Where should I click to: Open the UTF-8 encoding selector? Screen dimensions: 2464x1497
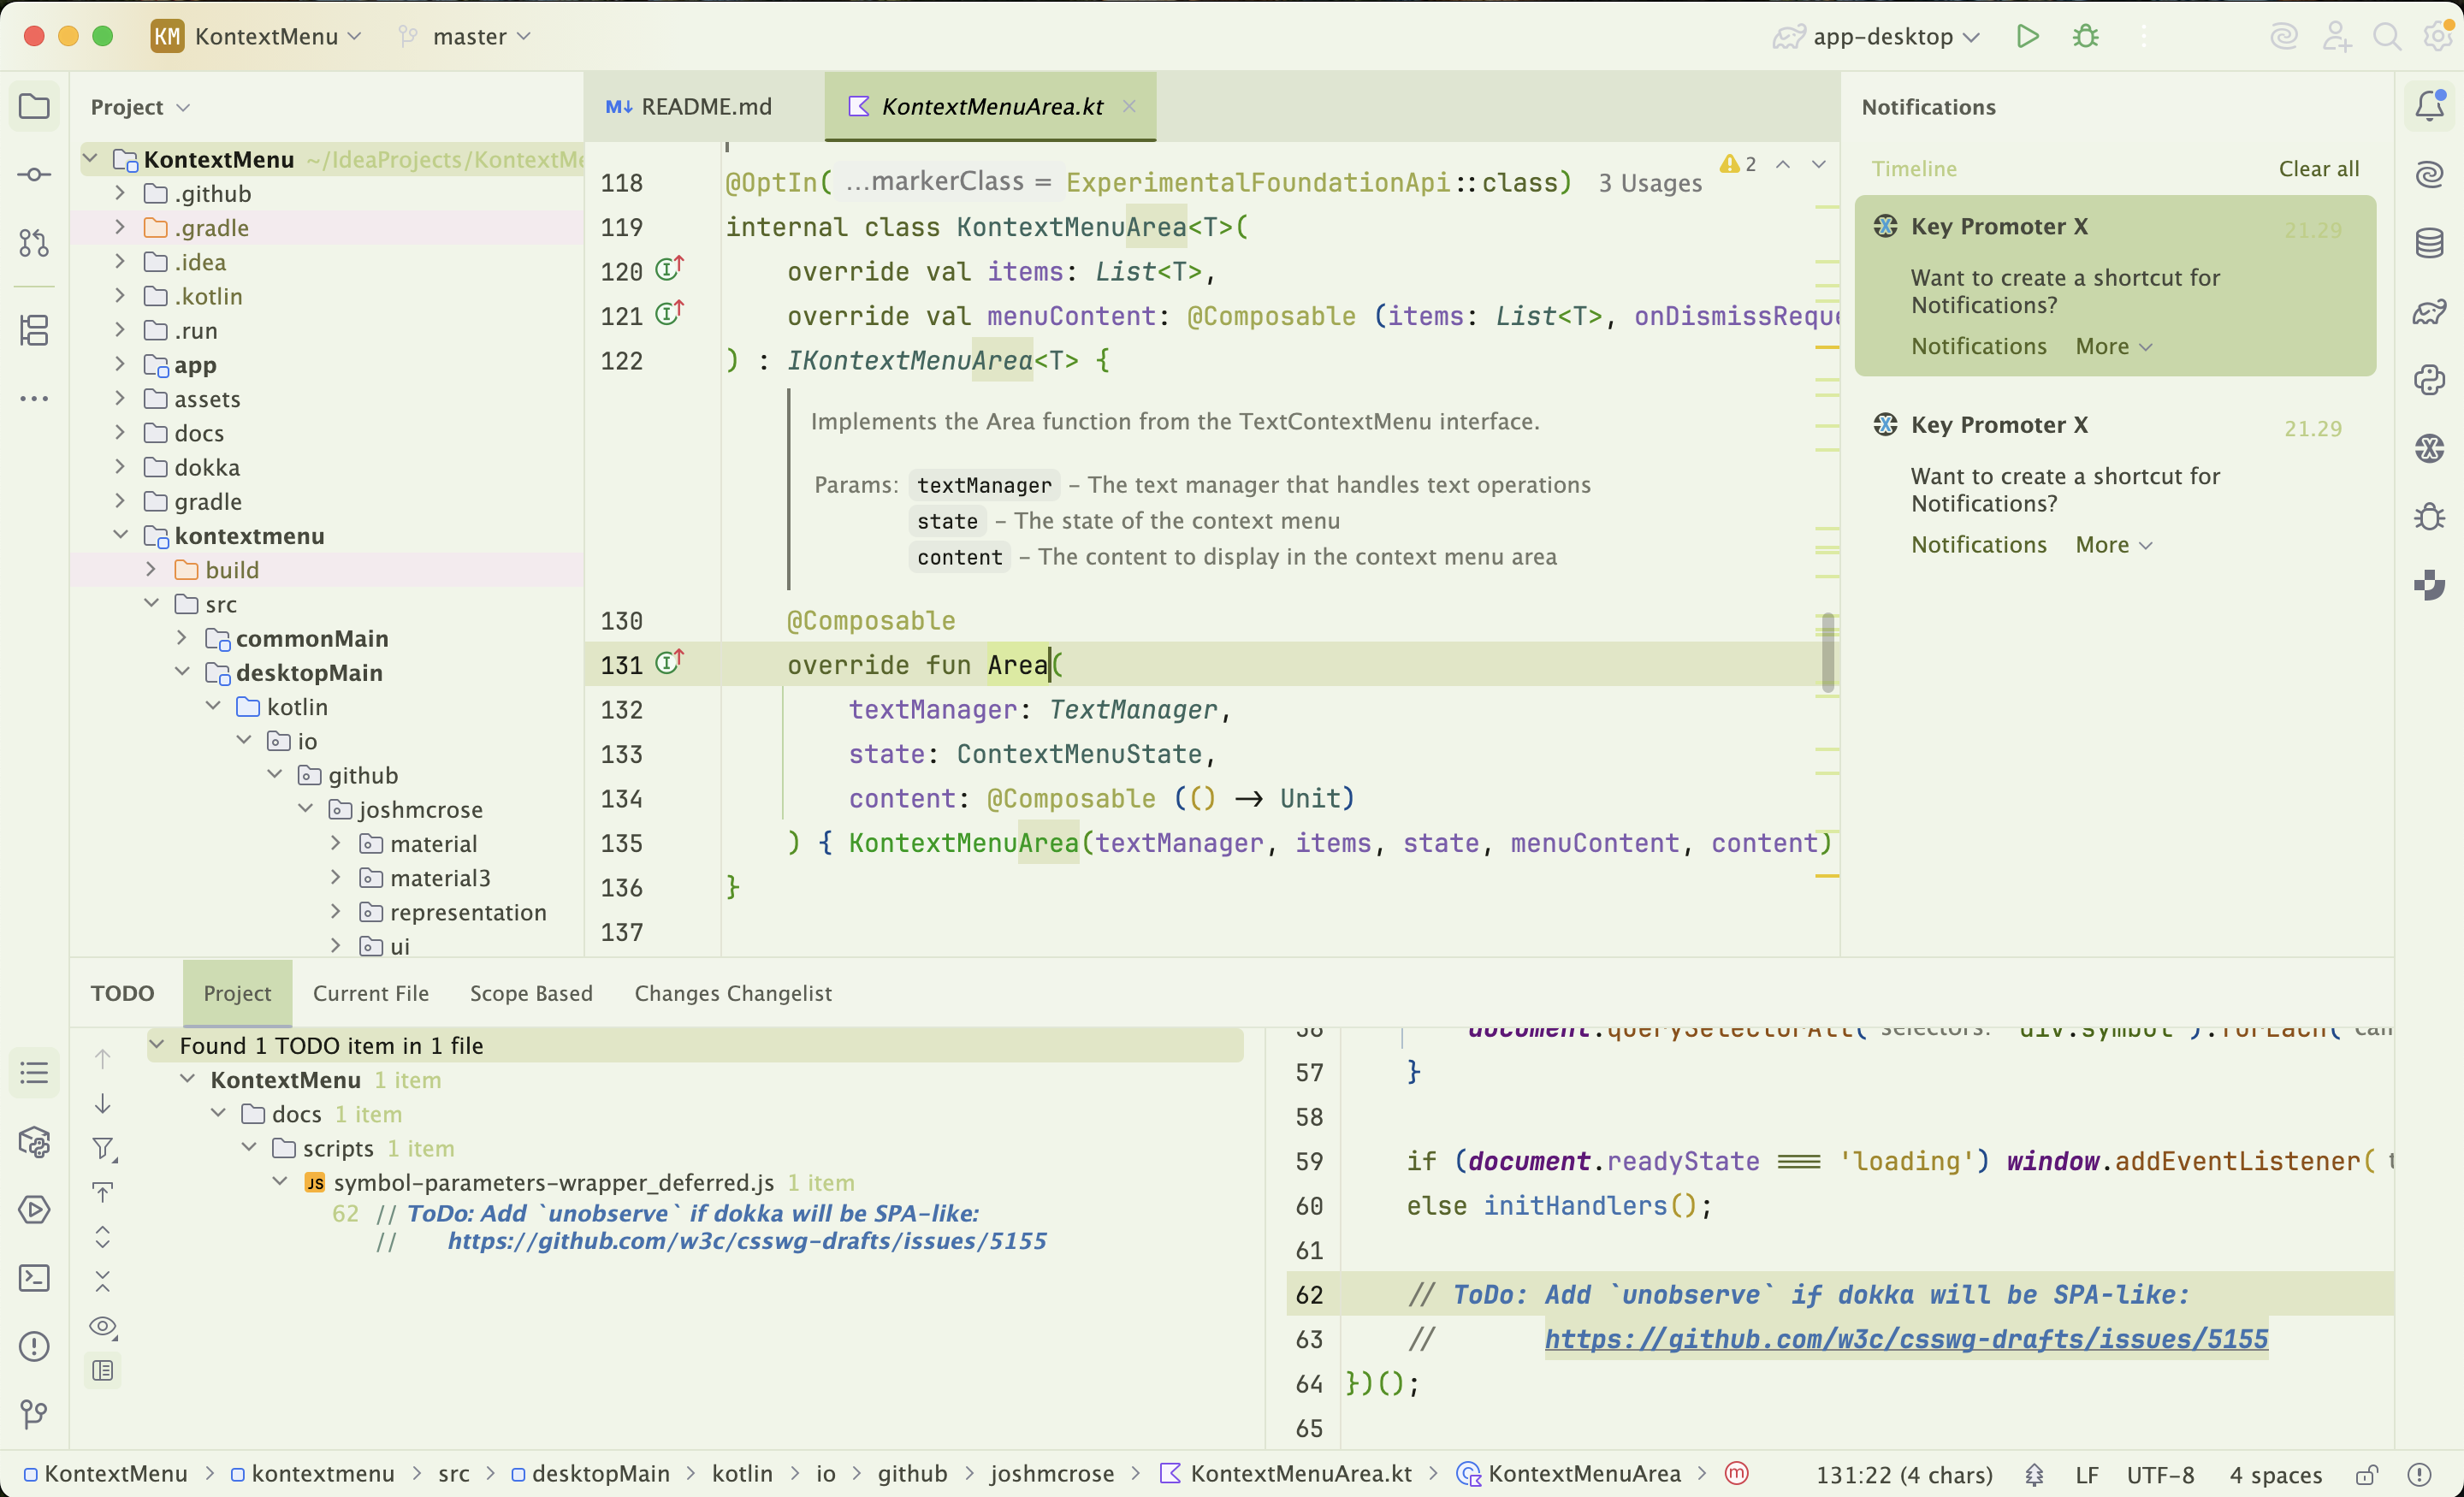pyautogui.click(x=2160, y=1475)
